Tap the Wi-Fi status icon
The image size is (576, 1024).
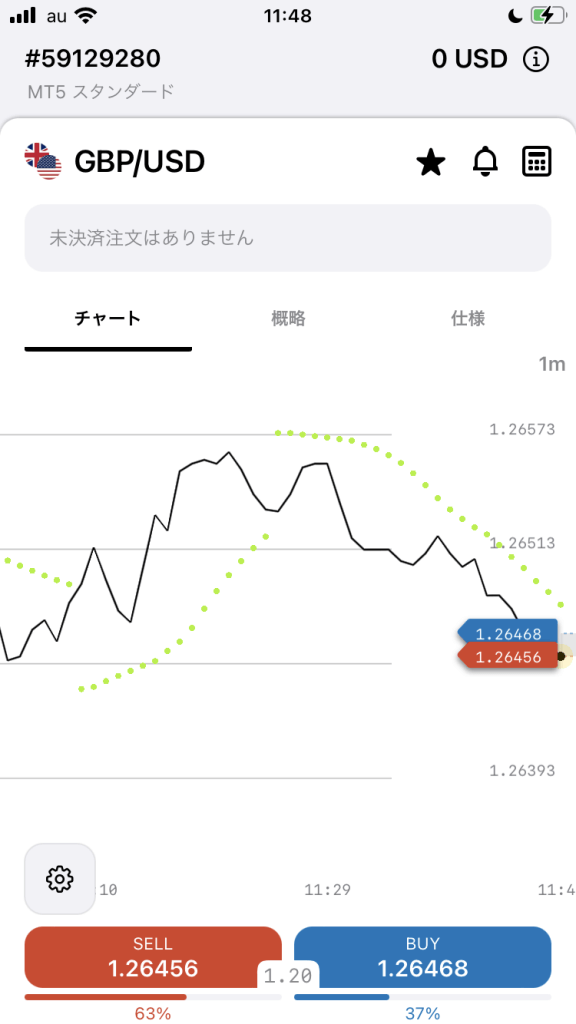coord(84,16)
